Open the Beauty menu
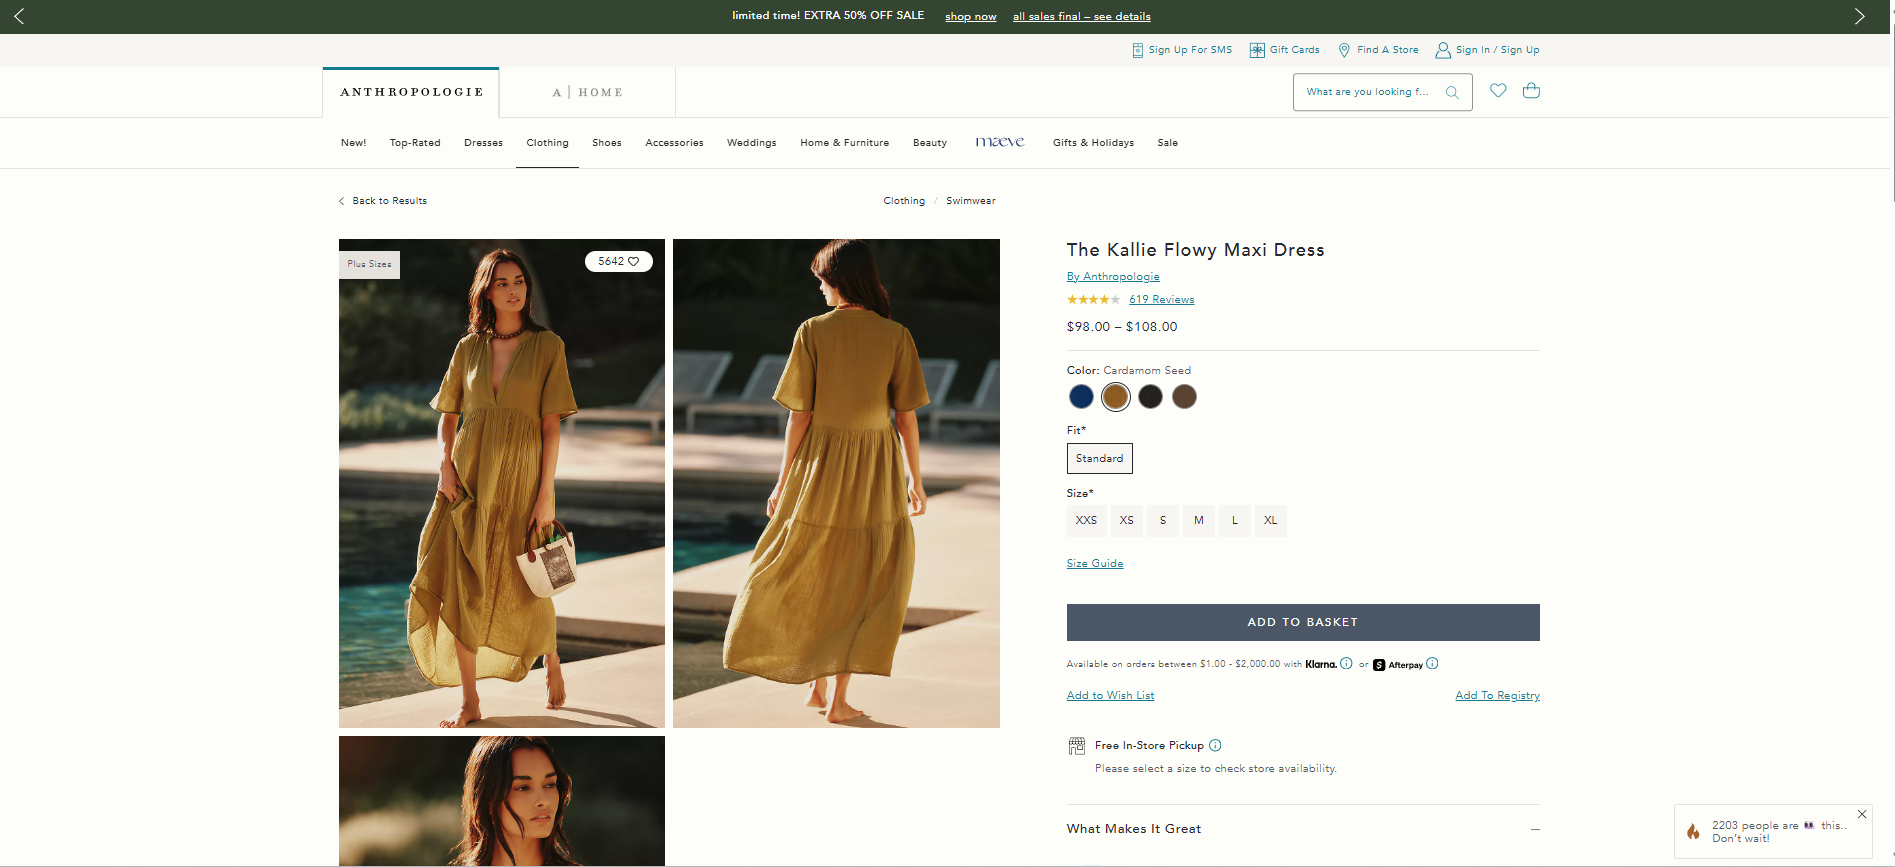Screen dimensions: 1895x867 click(930, 143)
